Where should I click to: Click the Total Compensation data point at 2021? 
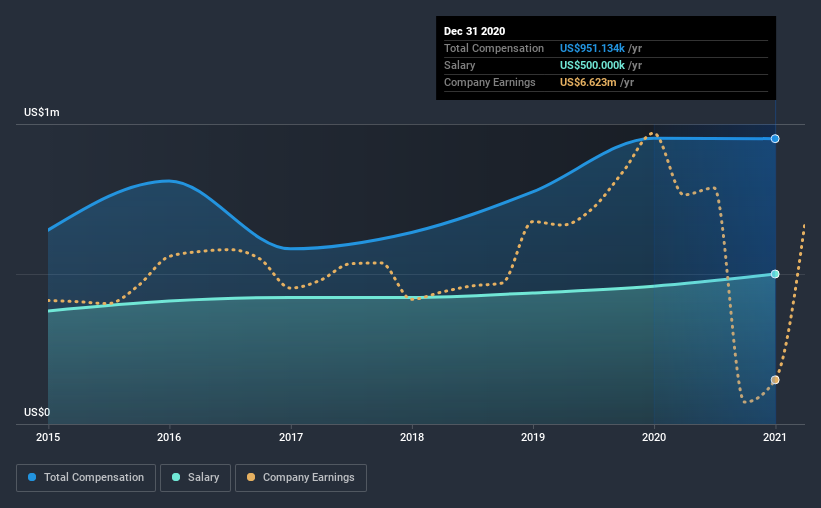pyautogui.click(x=775, y=139)
